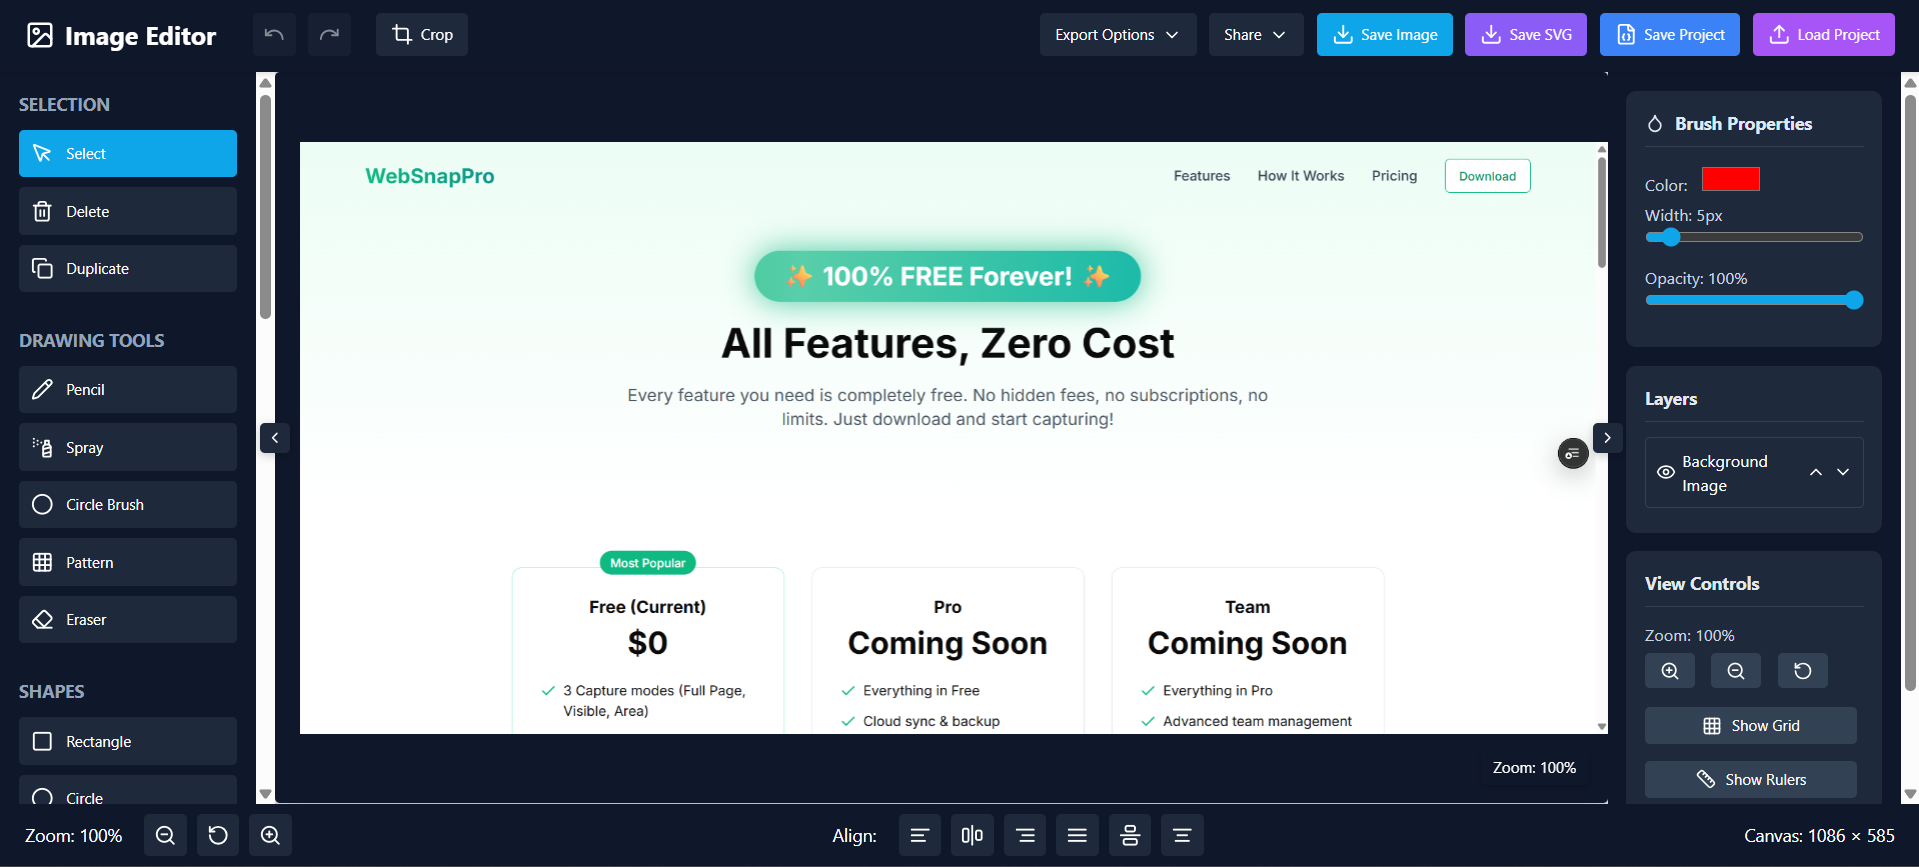Select the Pencil drawing tool
The image size is (1919, 867).
tap(128, 390)
